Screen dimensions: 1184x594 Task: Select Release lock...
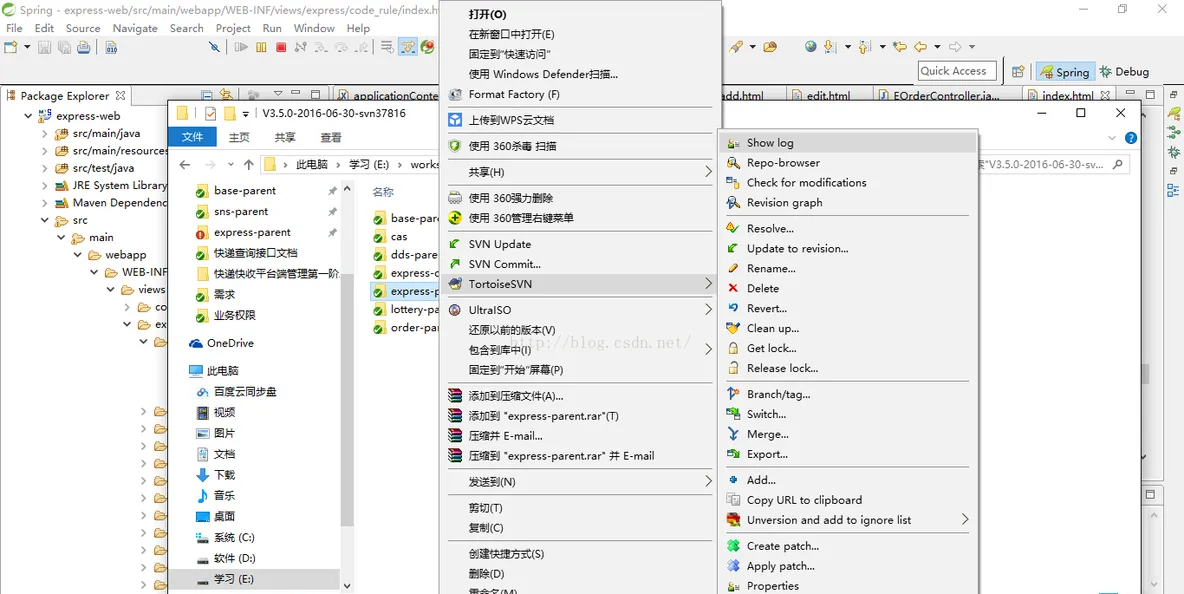(x=847, y=368)
